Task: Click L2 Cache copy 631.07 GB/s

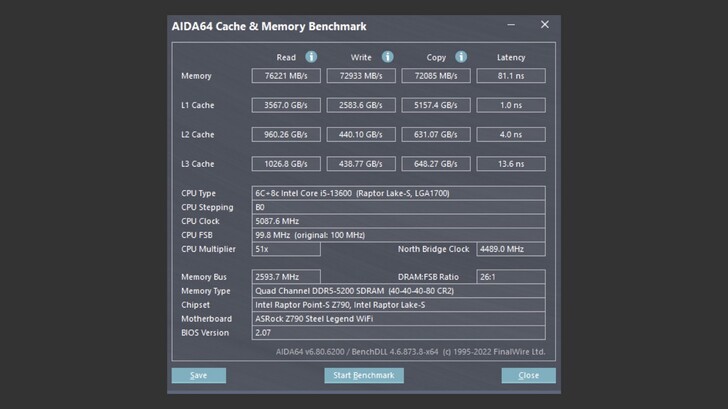Action: click(436, 135)
